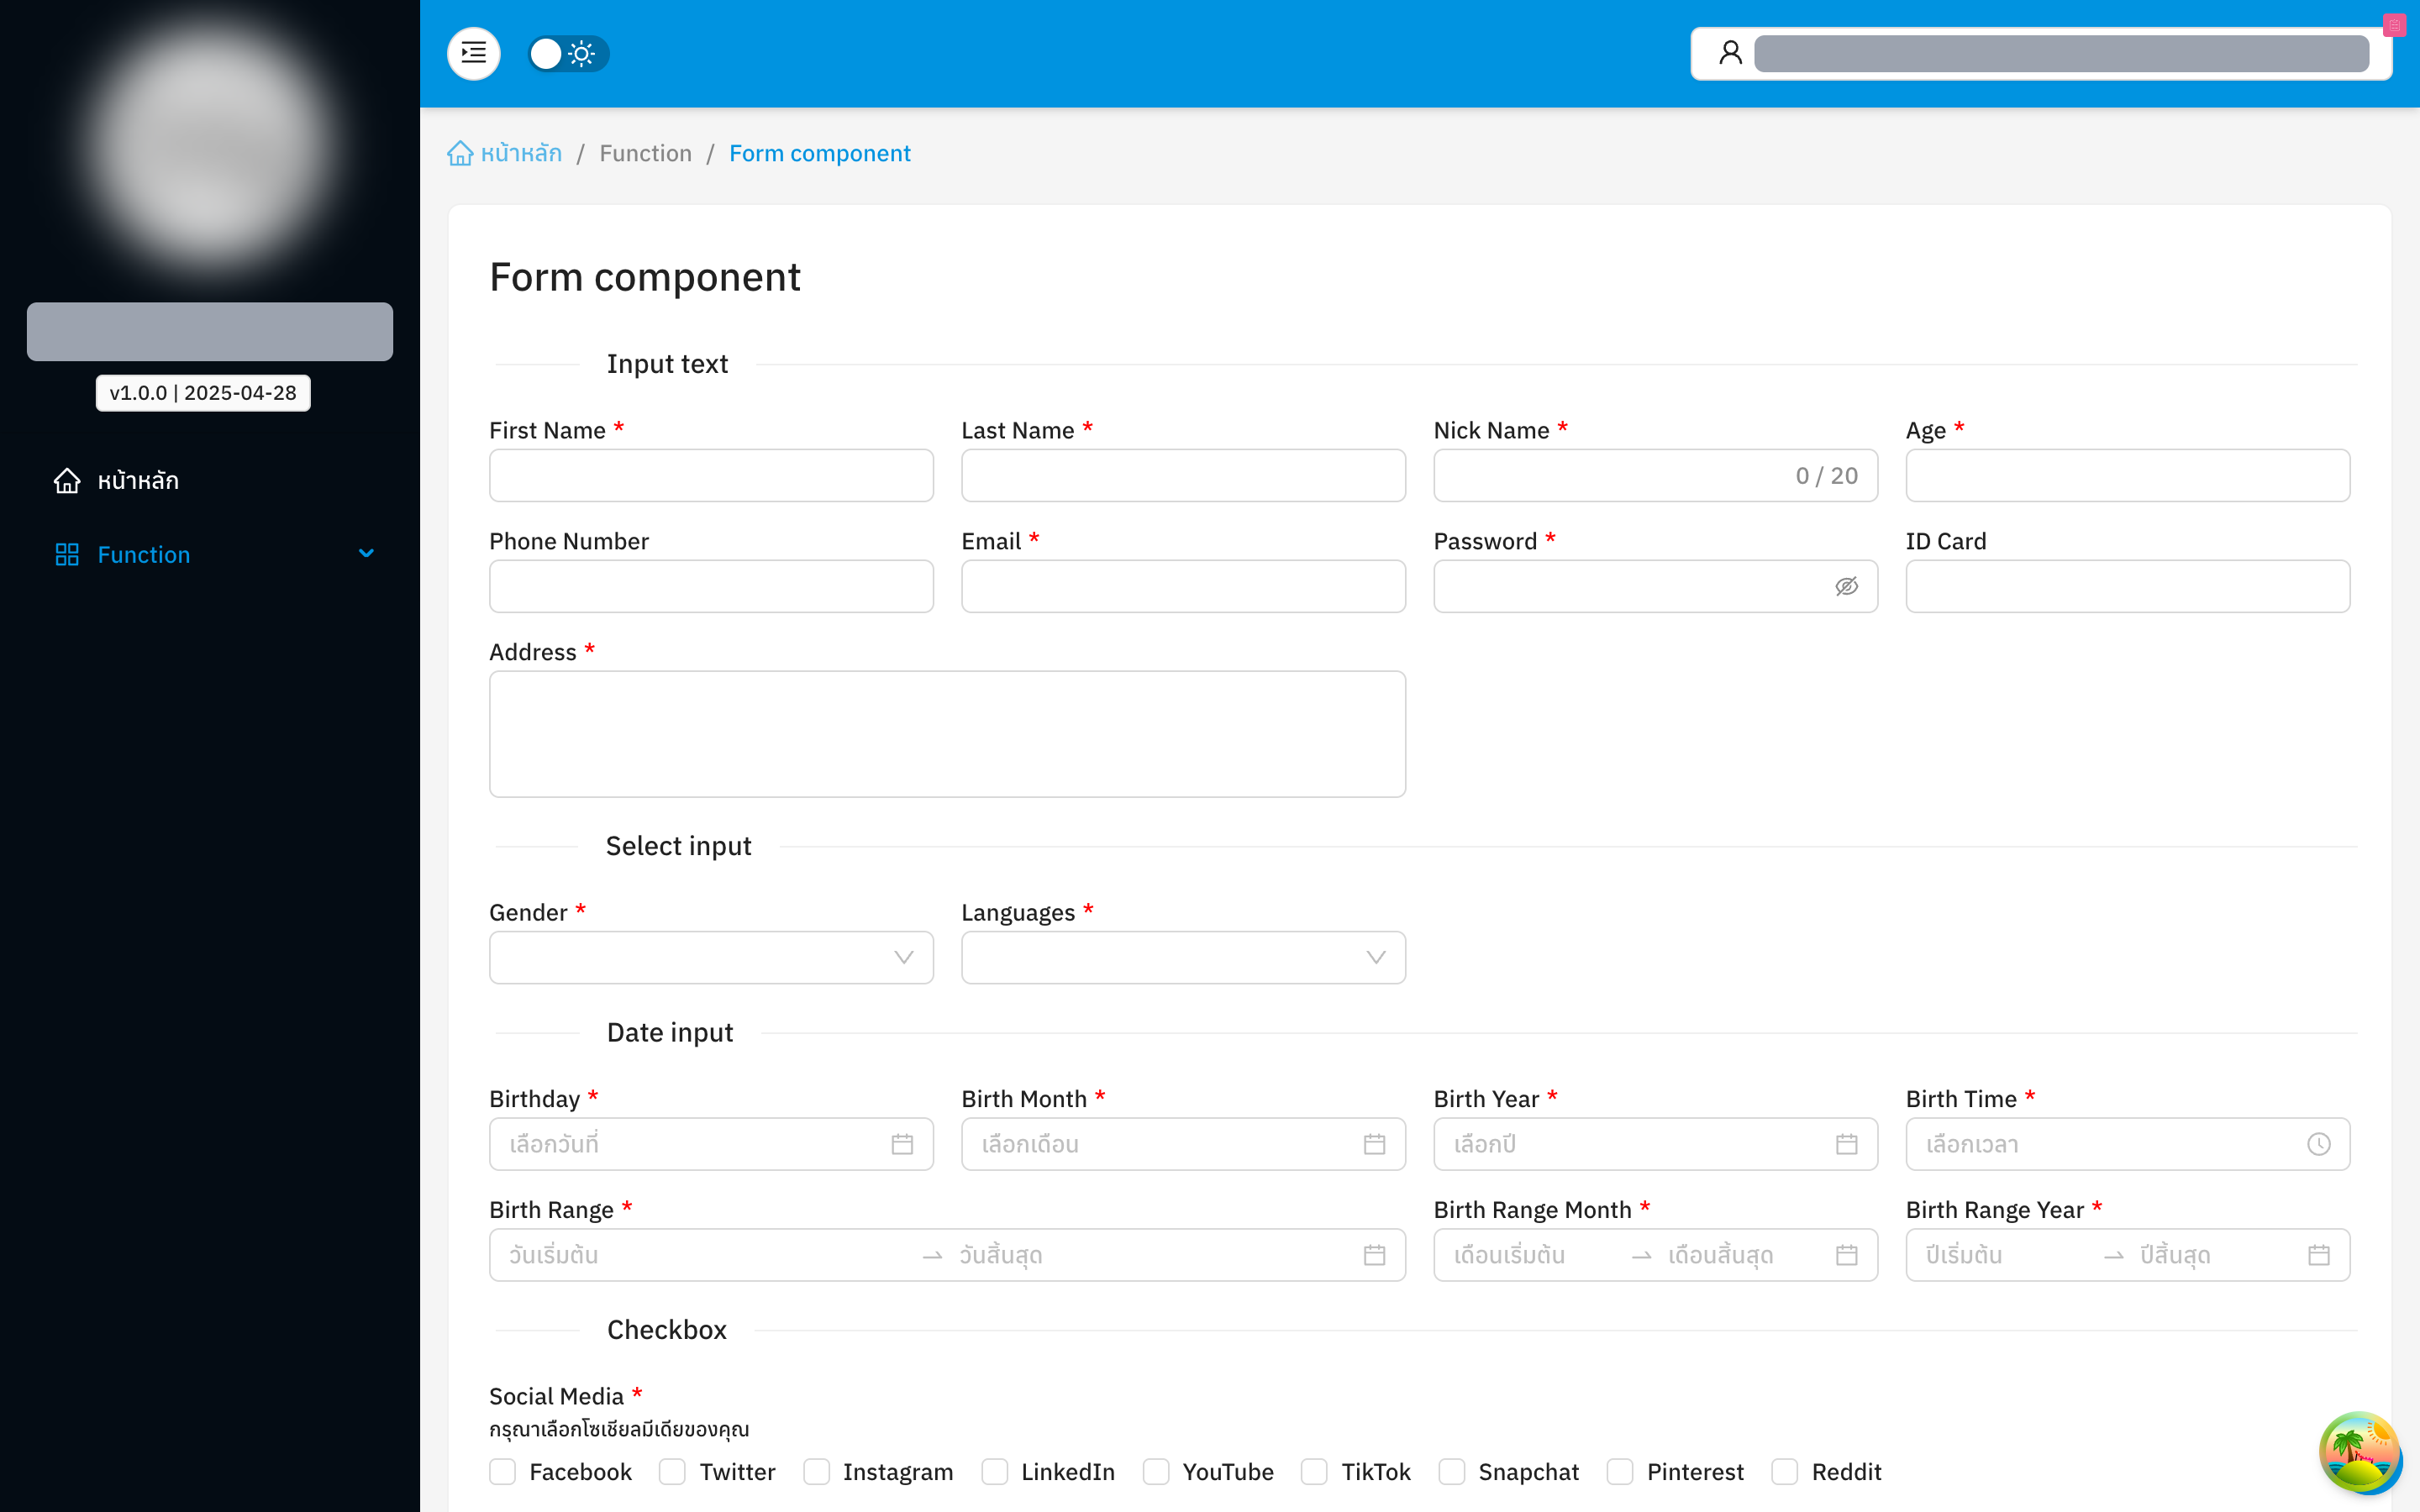Check the Pinterest checkbox
This screenshot has width=2420, height=1512.
click(1620, 1471)
